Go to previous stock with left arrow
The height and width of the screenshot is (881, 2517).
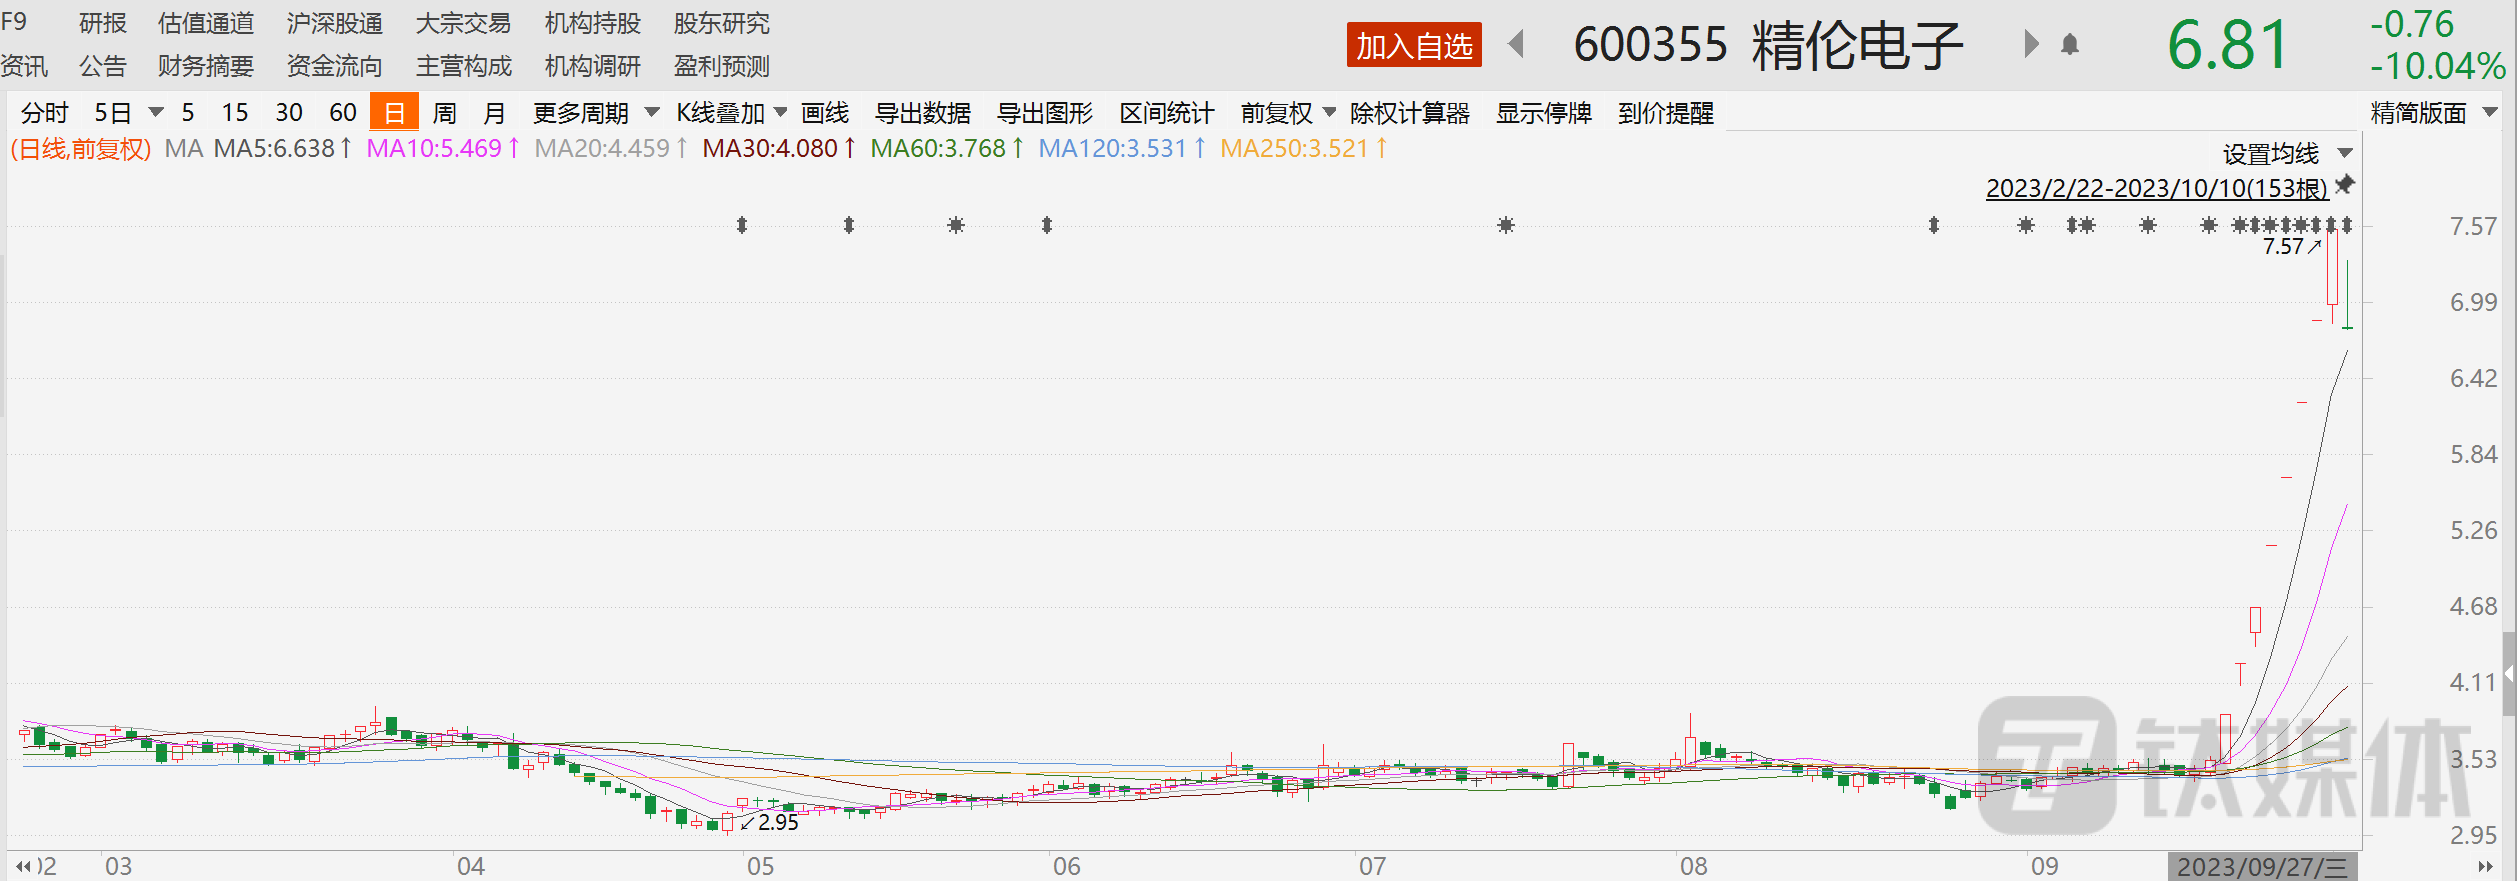tap(1516, 45)
